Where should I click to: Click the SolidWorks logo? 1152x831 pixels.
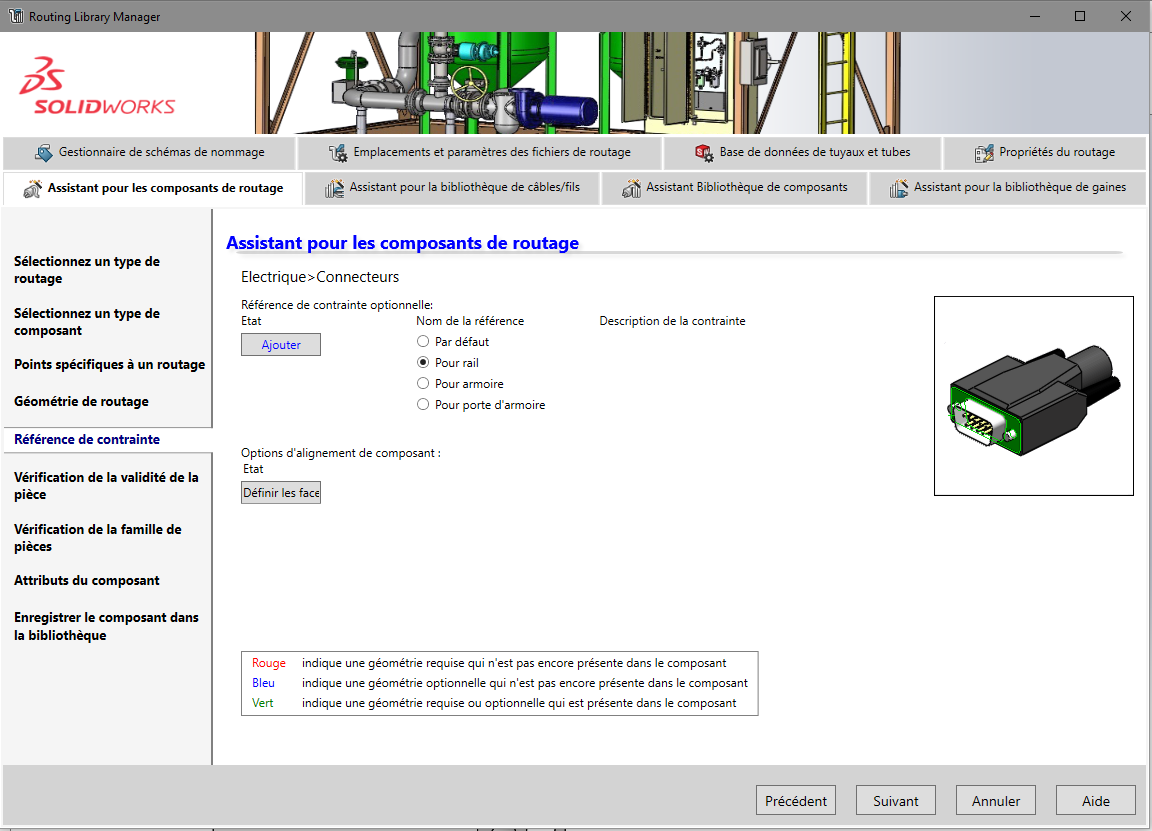click(x=97, y=86)
